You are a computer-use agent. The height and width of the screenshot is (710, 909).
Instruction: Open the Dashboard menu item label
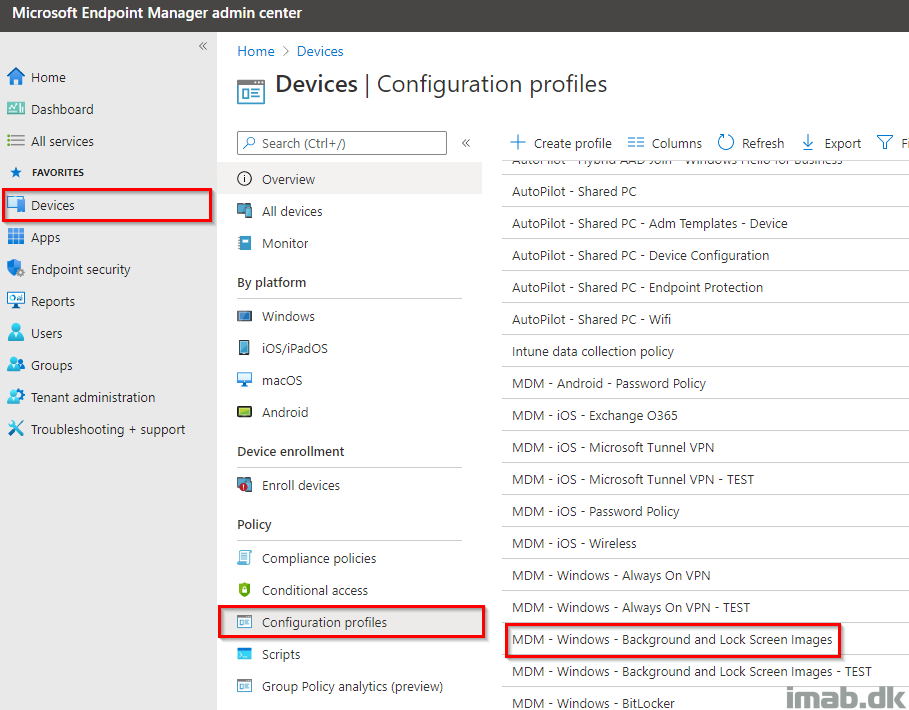[62, 109]
